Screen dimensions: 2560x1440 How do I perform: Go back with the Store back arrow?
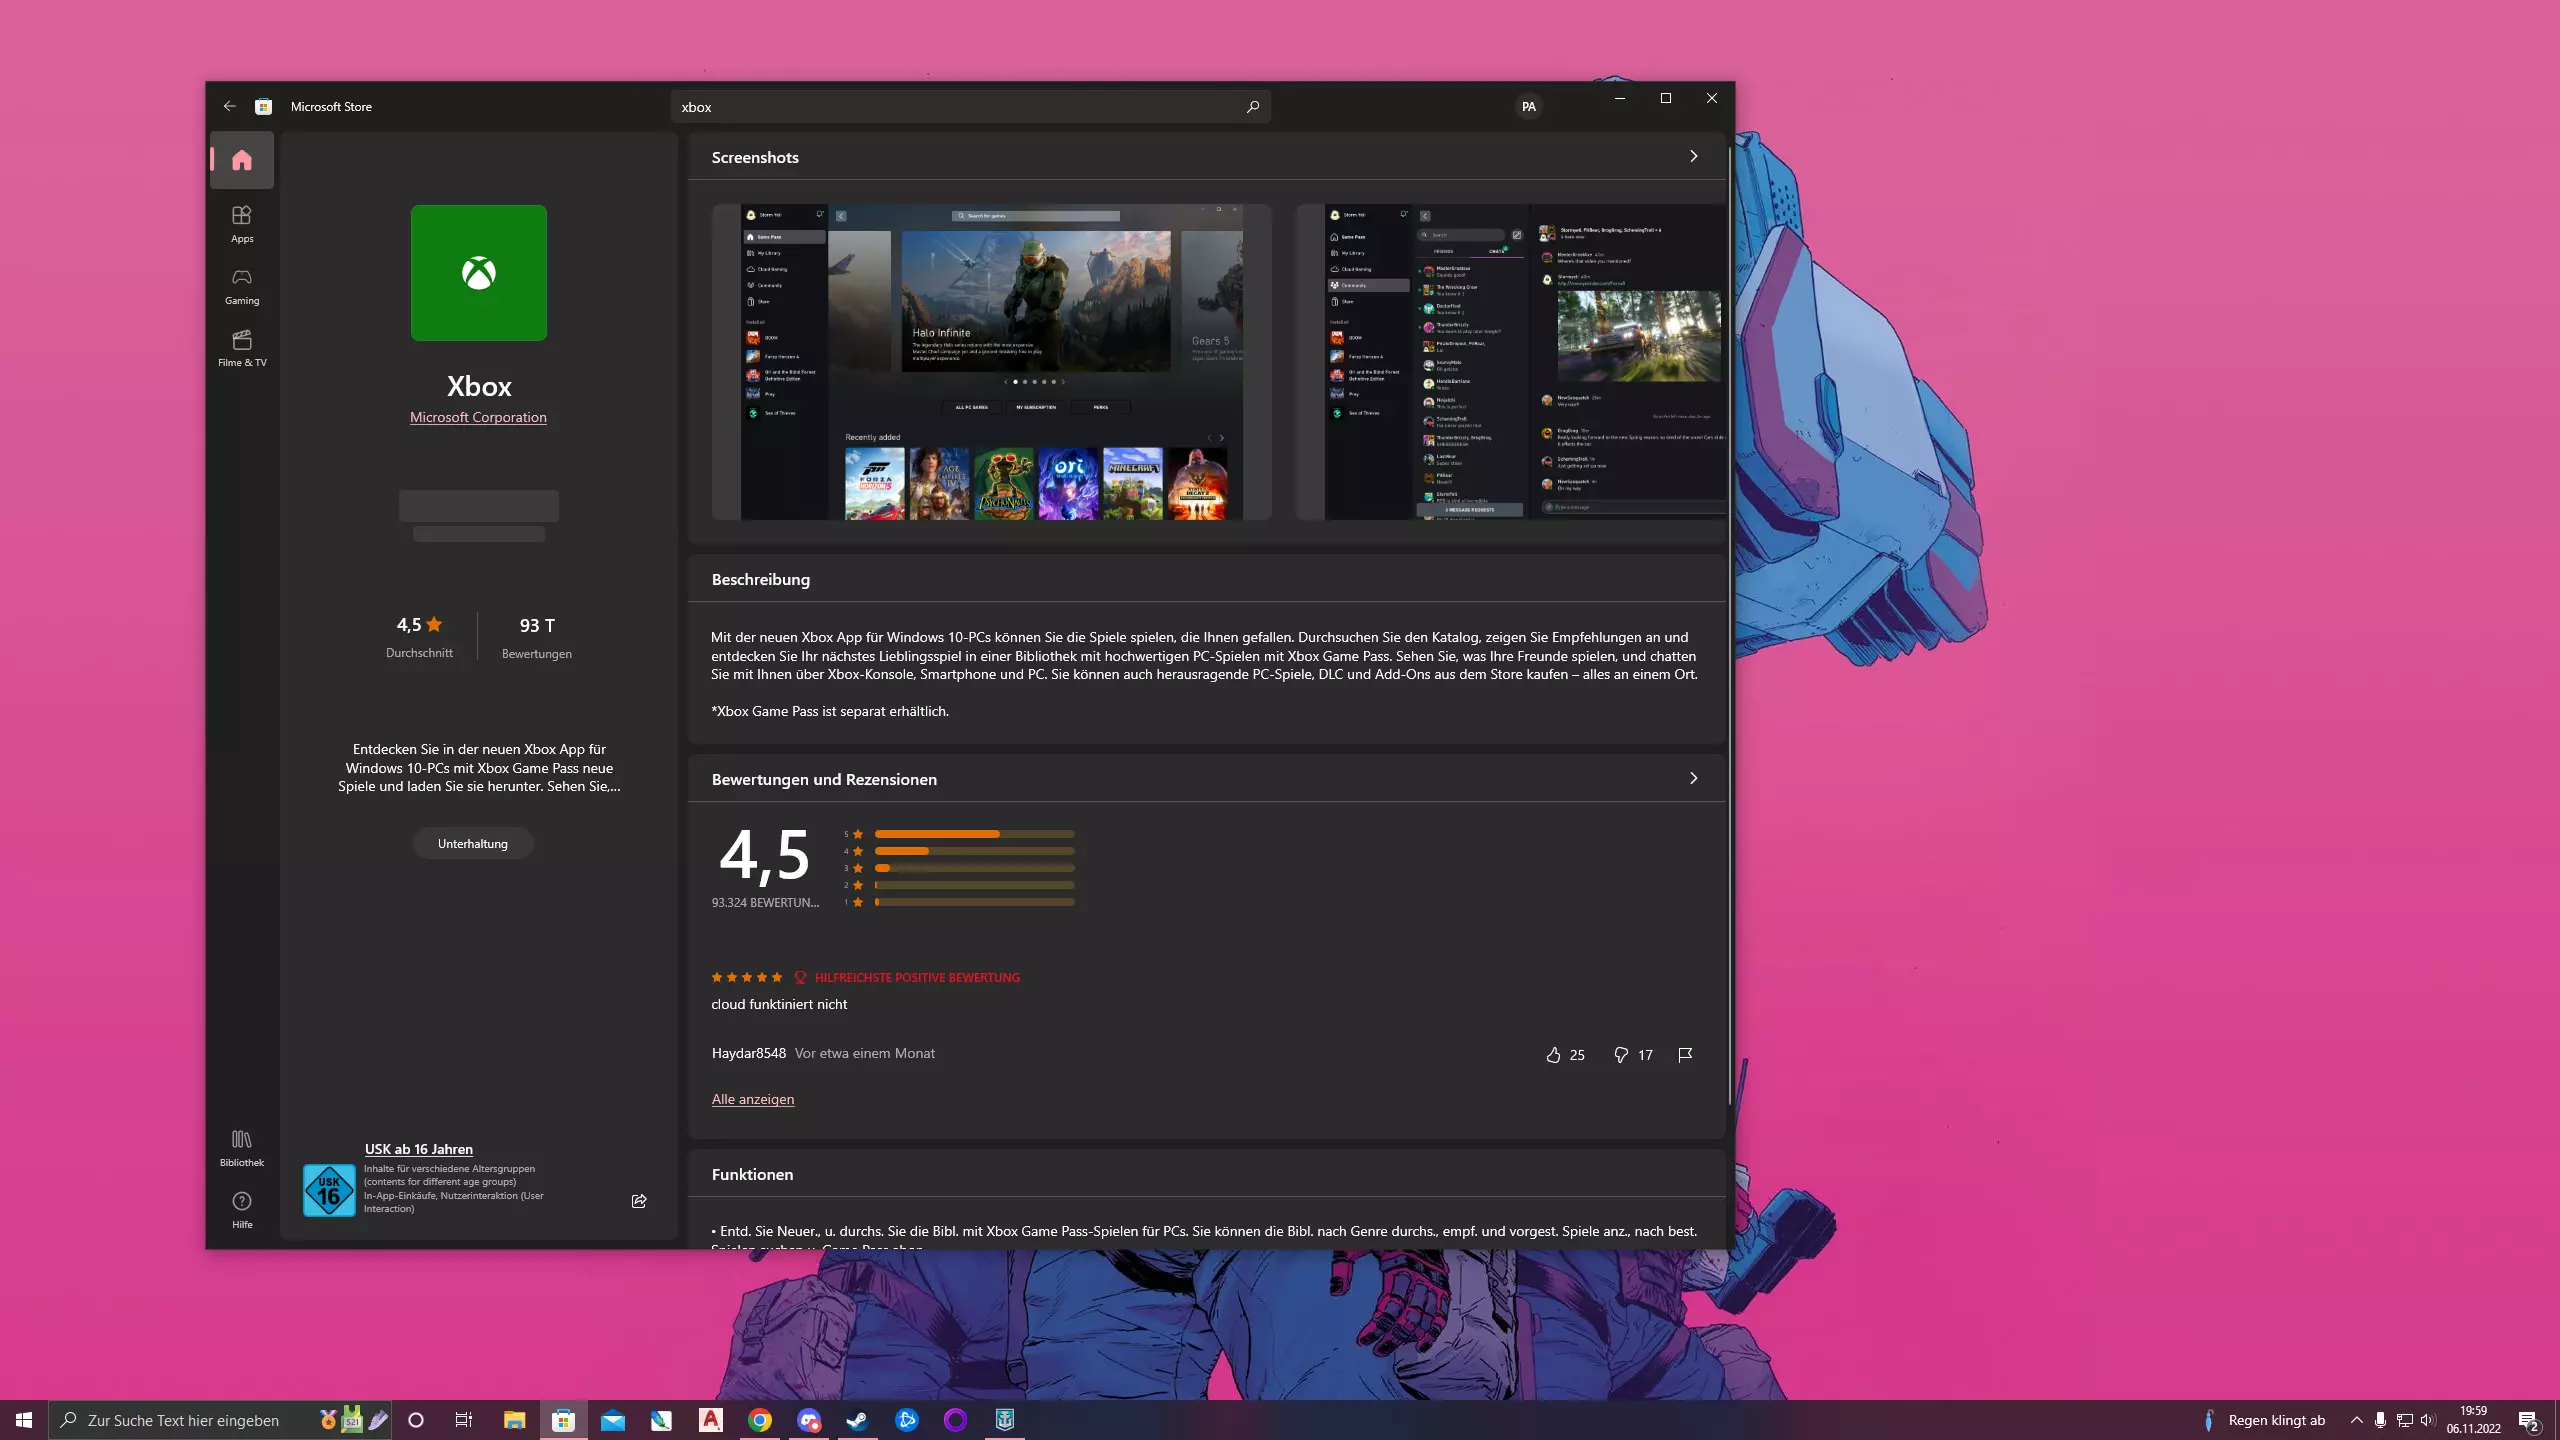coord(230,106)
